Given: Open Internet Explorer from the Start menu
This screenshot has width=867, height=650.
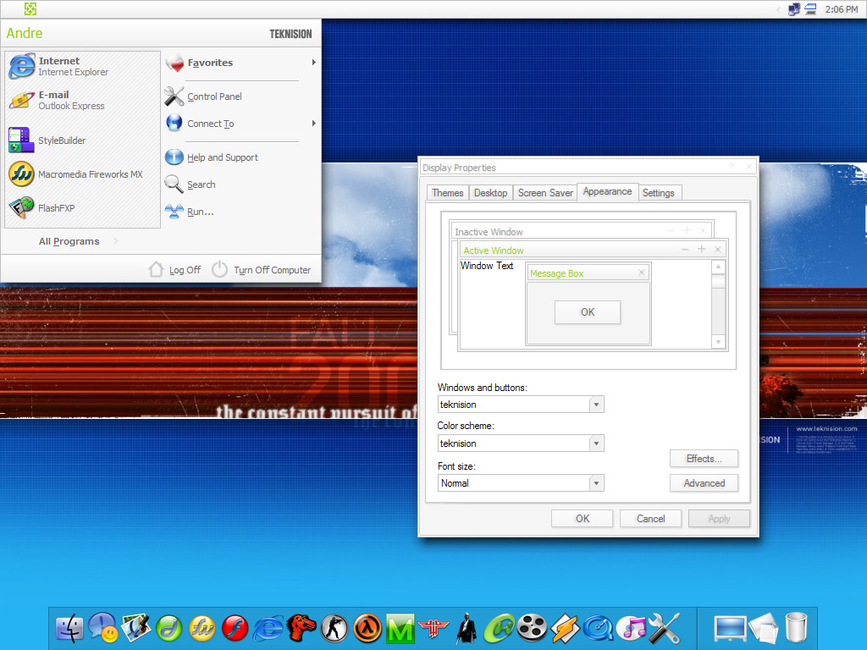Looking at the screenshot, I should (83, 66).
